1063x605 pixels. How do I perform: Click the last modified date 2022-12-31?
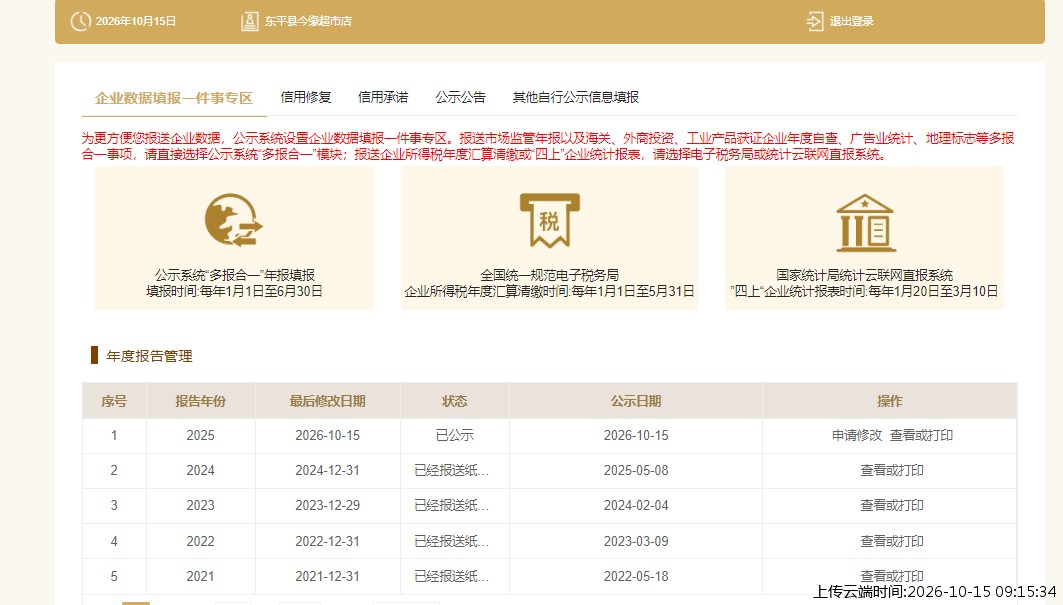tap(327, 541)
